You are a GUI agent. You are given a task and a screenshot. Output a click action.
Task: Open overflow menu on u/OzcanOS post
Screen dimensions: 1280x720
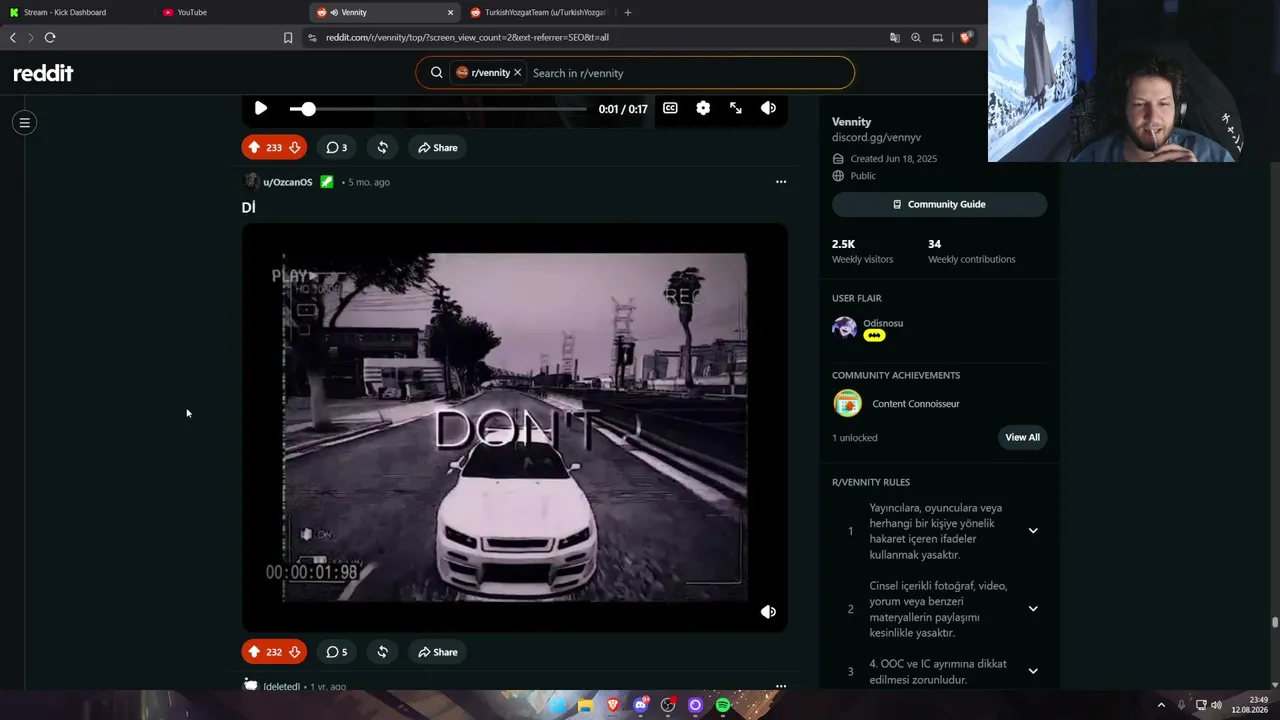pos(781,182)
